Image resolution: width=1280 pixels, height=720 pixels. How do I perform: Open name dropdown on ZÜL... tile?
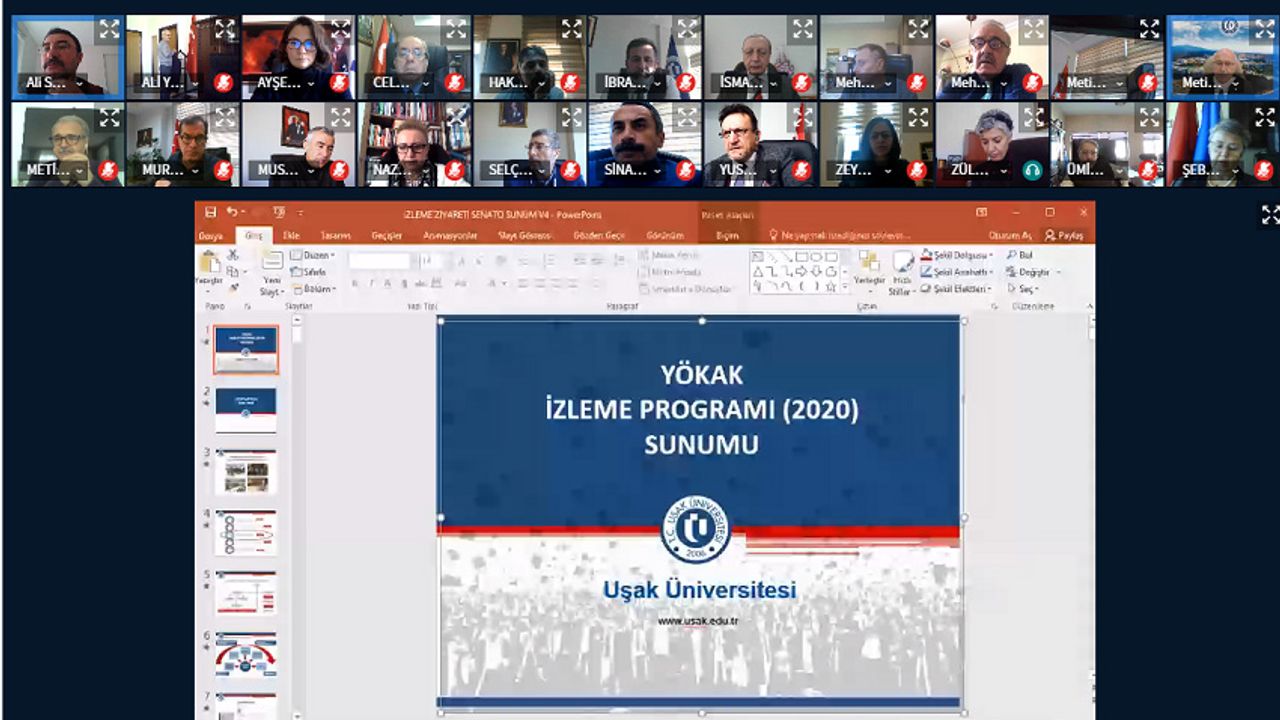point(1003,172)
